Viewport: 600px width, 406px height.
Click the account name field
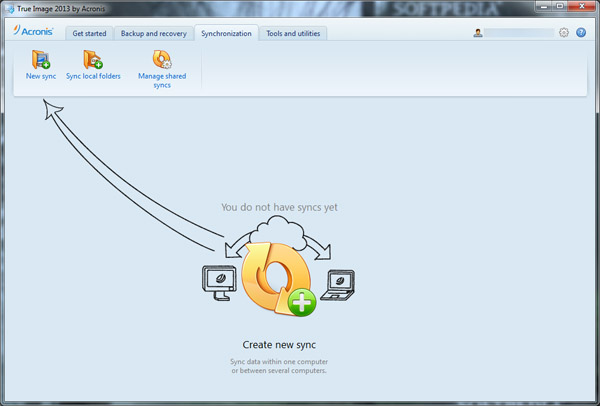coord(518,33)
